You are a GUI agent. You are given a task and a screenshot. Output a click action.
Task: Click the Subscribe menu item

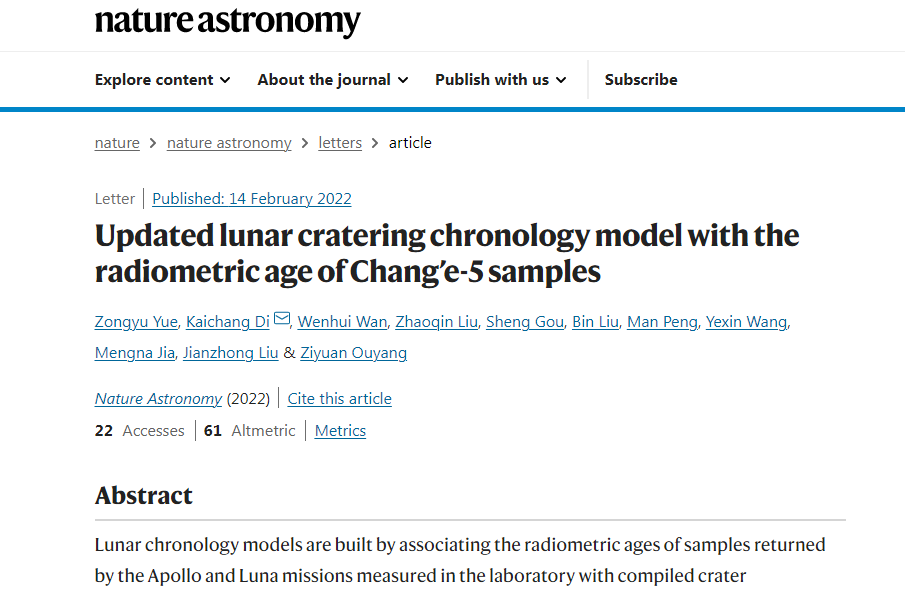(641, 80)
